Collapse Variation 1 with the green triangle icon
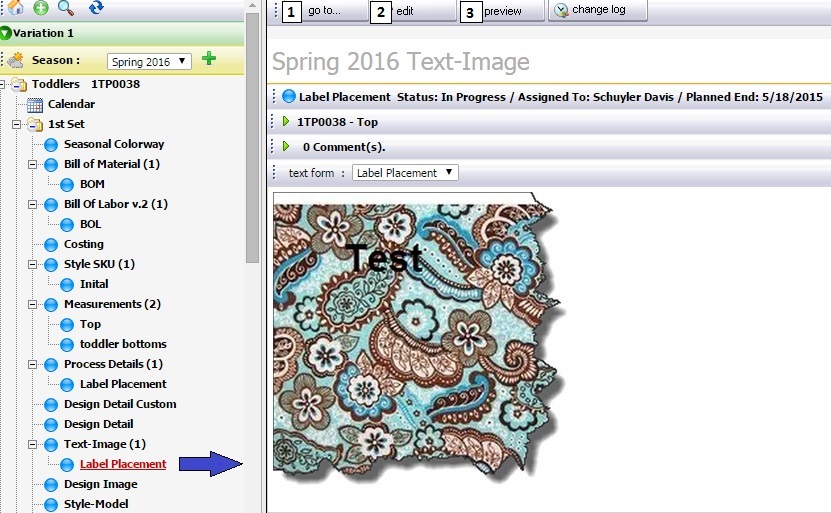This screenshot has height=513, width=831. (5, 33)
